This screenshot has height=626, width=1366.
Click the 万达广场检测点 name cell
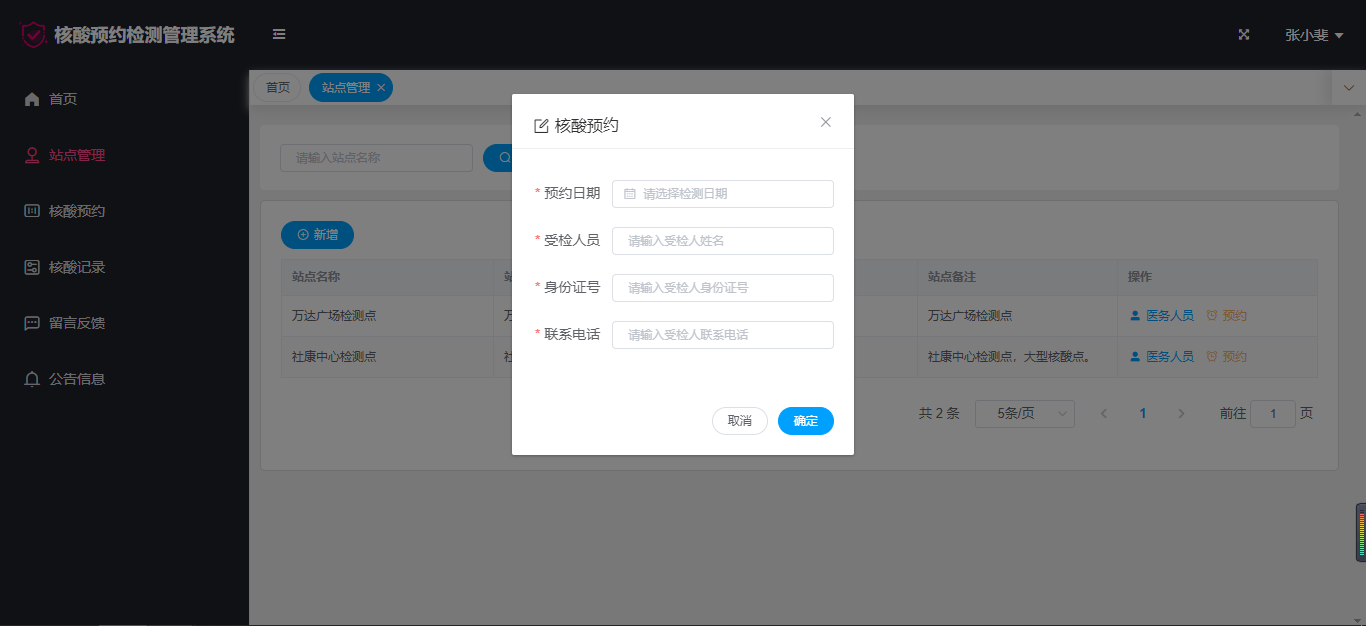coord(387,316)
